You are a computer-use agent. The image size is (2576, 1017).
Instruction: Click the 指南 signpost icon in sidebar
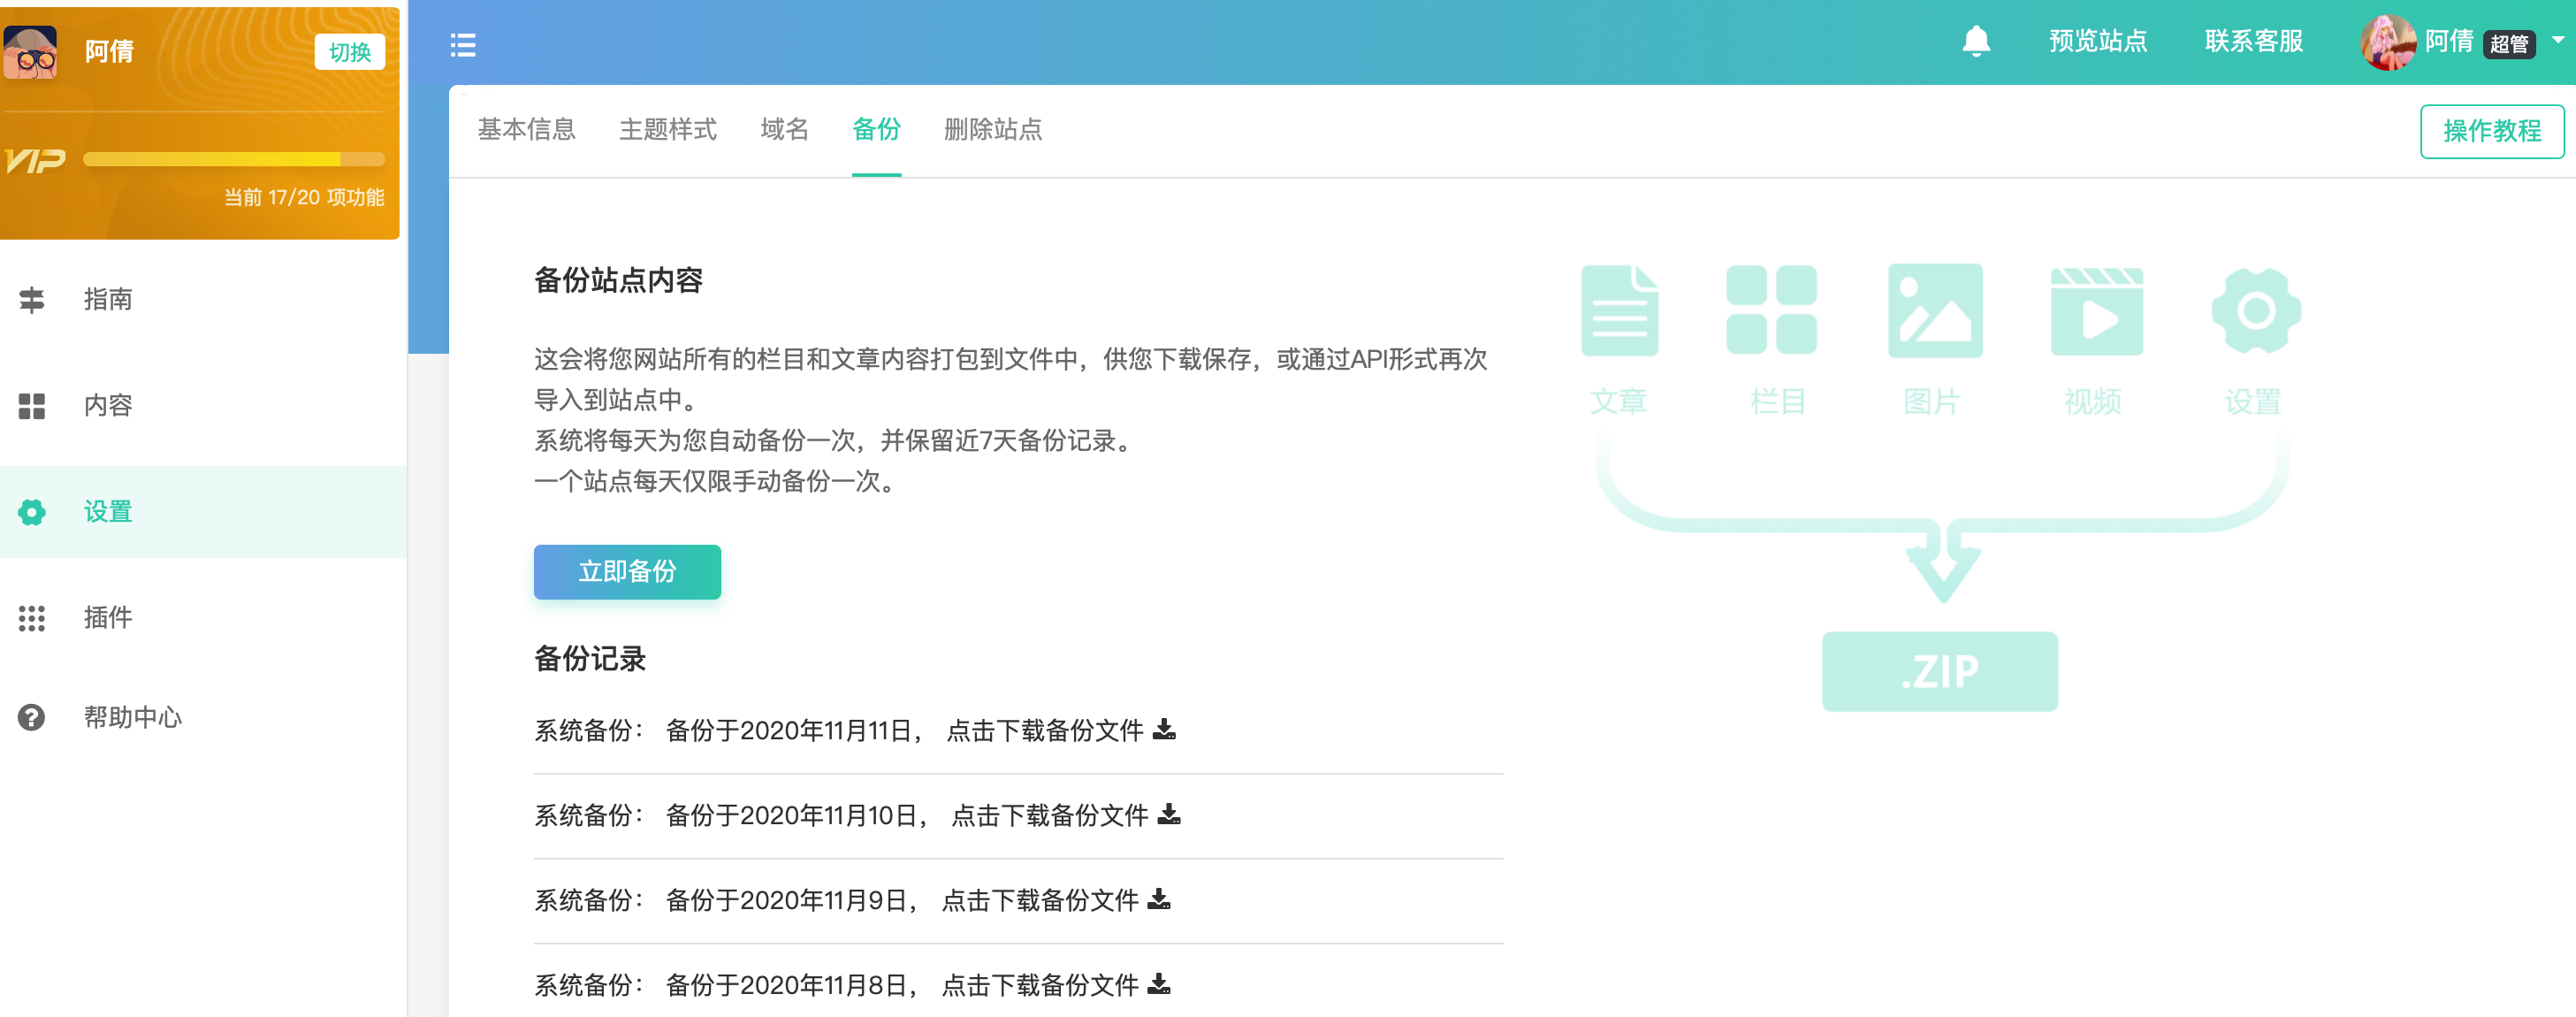pos(32,299)
